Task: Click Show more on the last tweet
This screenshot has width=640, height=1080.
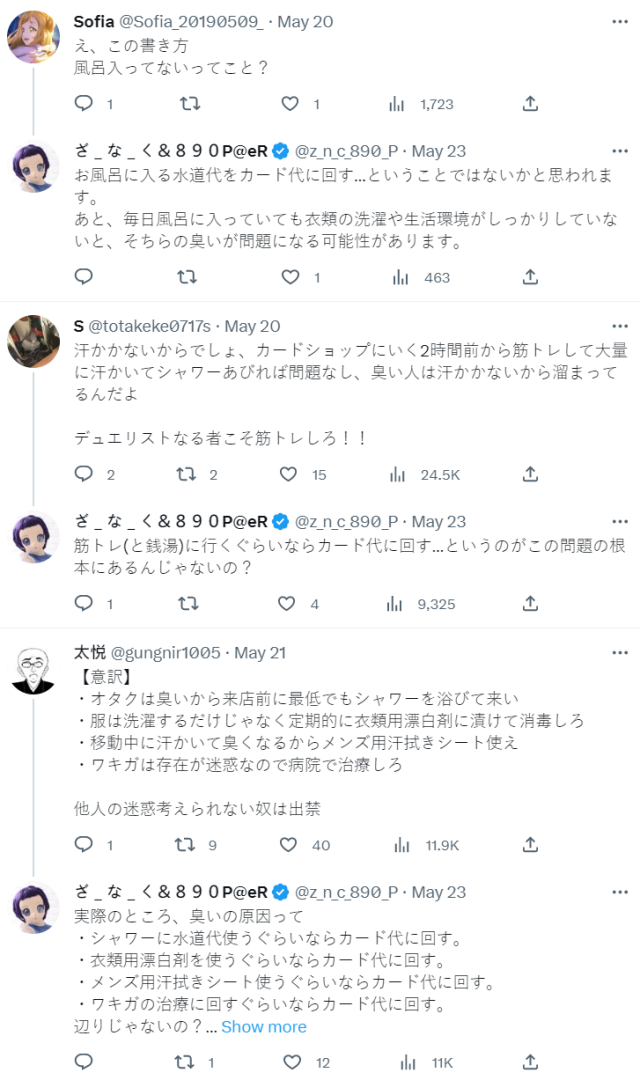Action: point(264,1027)
